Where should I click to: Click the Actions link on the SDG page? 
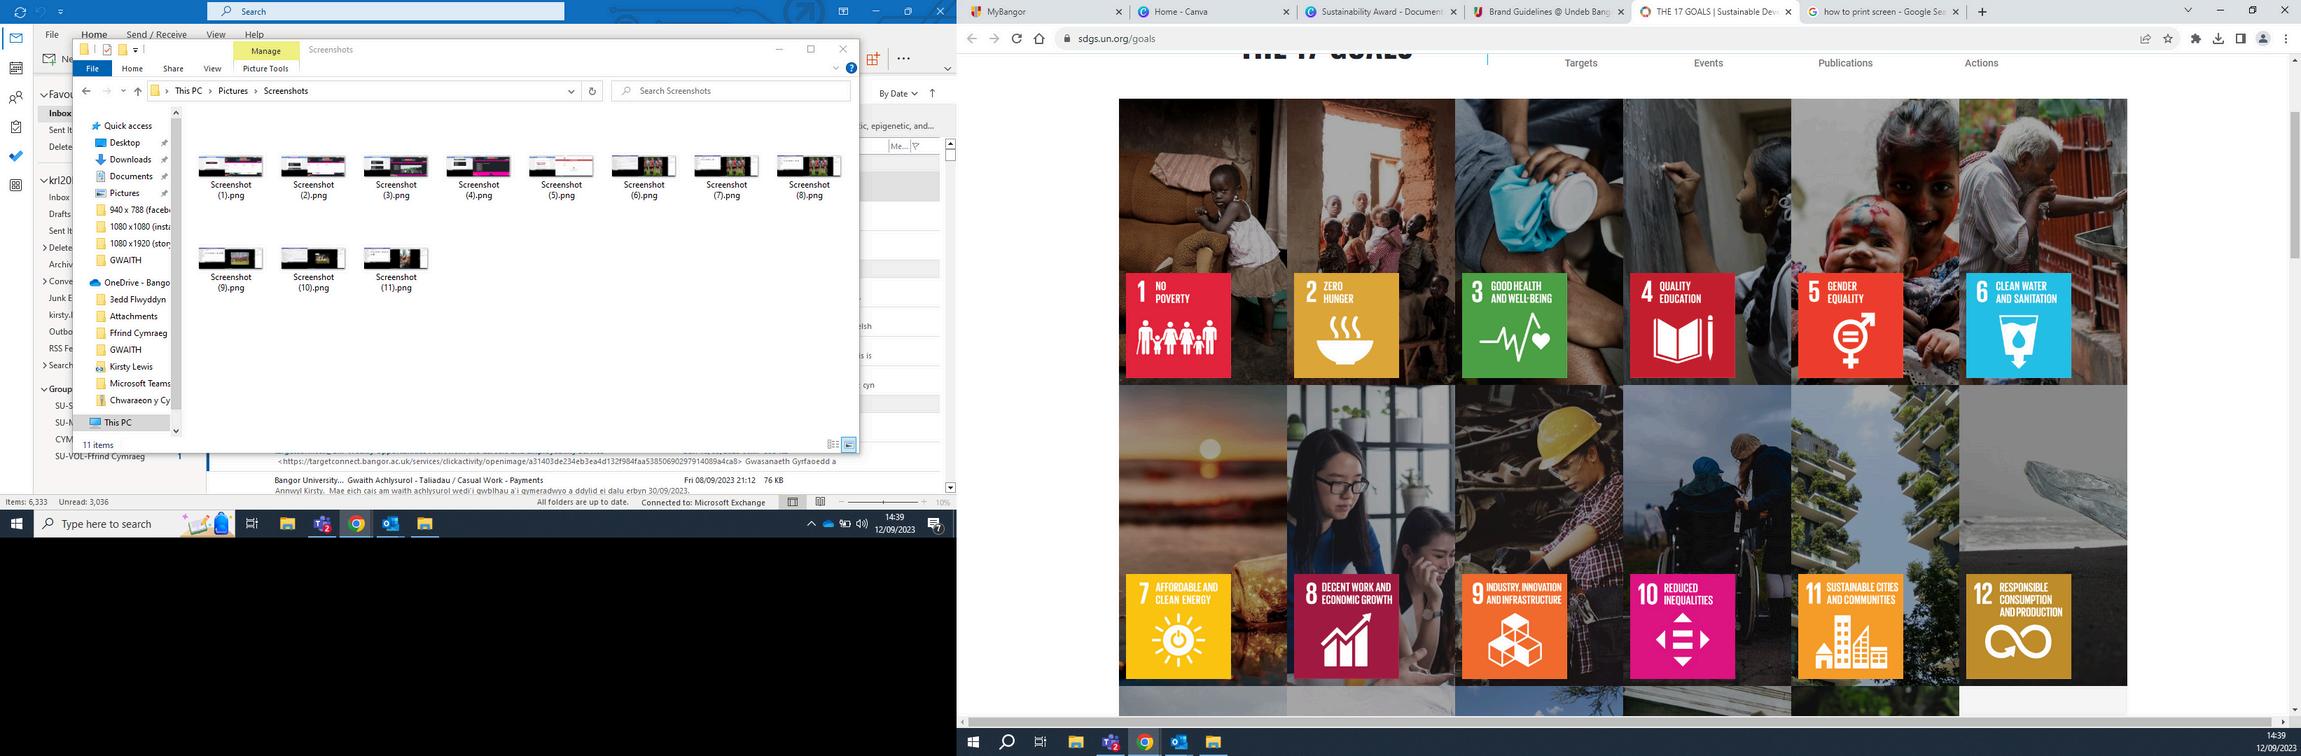(x=1981, y=63)
